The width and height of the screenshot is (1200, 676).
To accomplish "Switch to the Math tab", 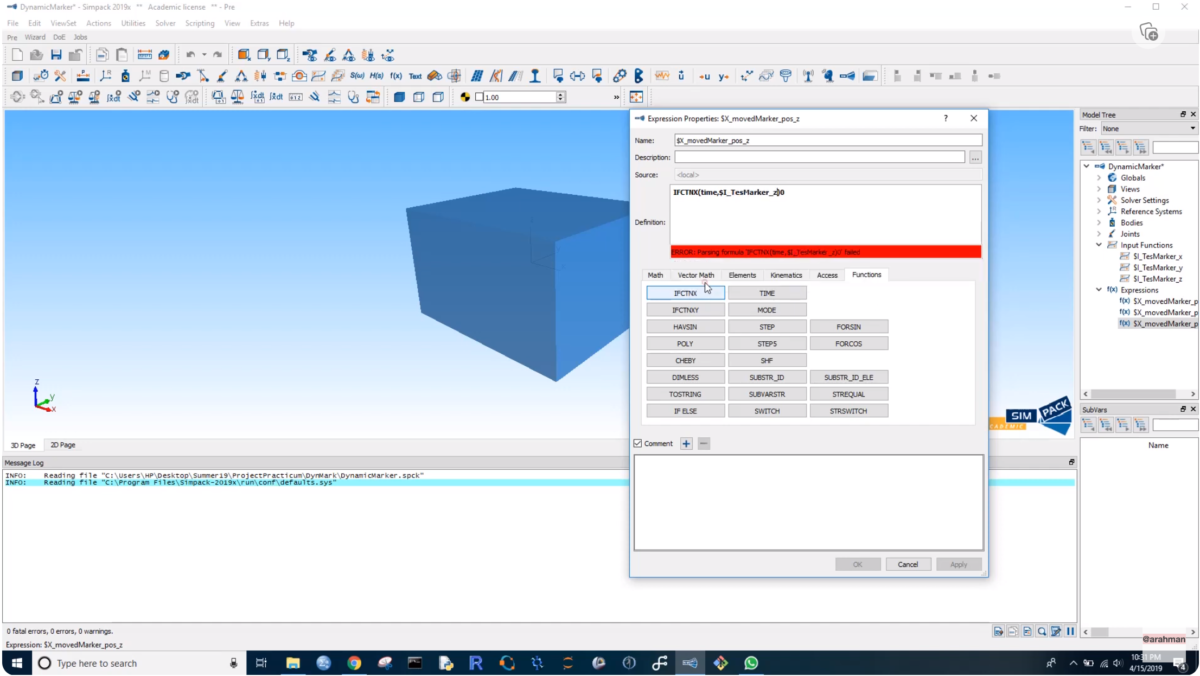I will (655, 275).
